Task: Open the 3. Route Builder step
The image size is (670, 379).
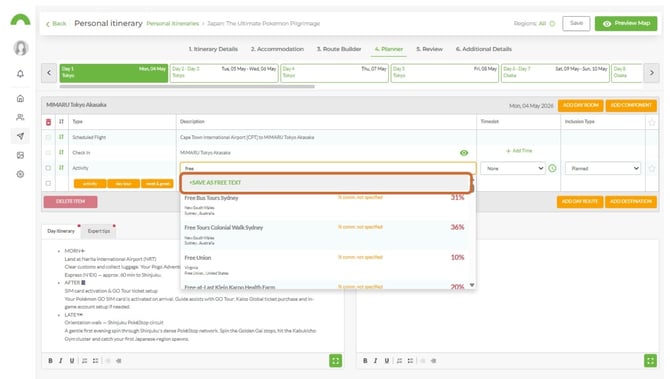Action: (339, 49)
